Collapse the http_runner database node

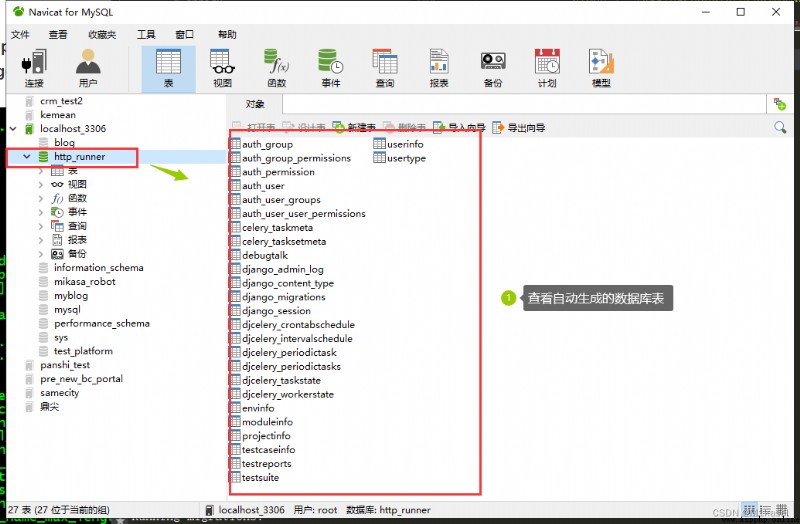(x=27, y=157)
